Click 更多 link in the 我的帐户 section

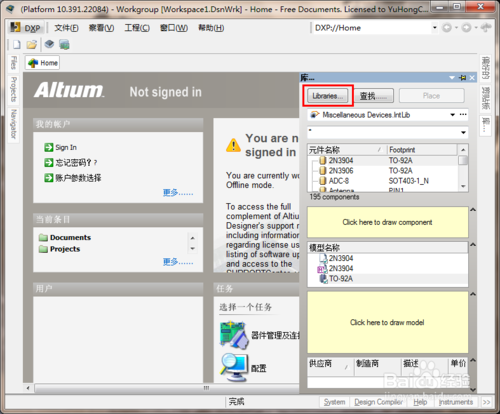(178, 192)
